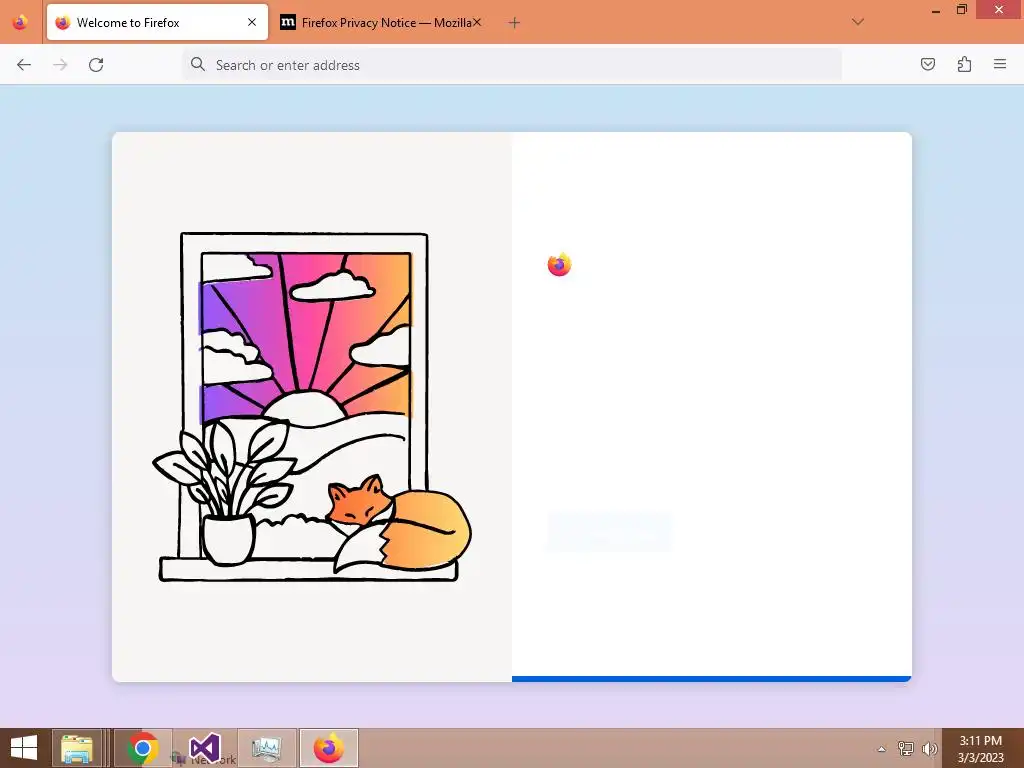Click the search magnifier icon in address bar
This screenshot has height=768, width=1024.
[197, 64]
